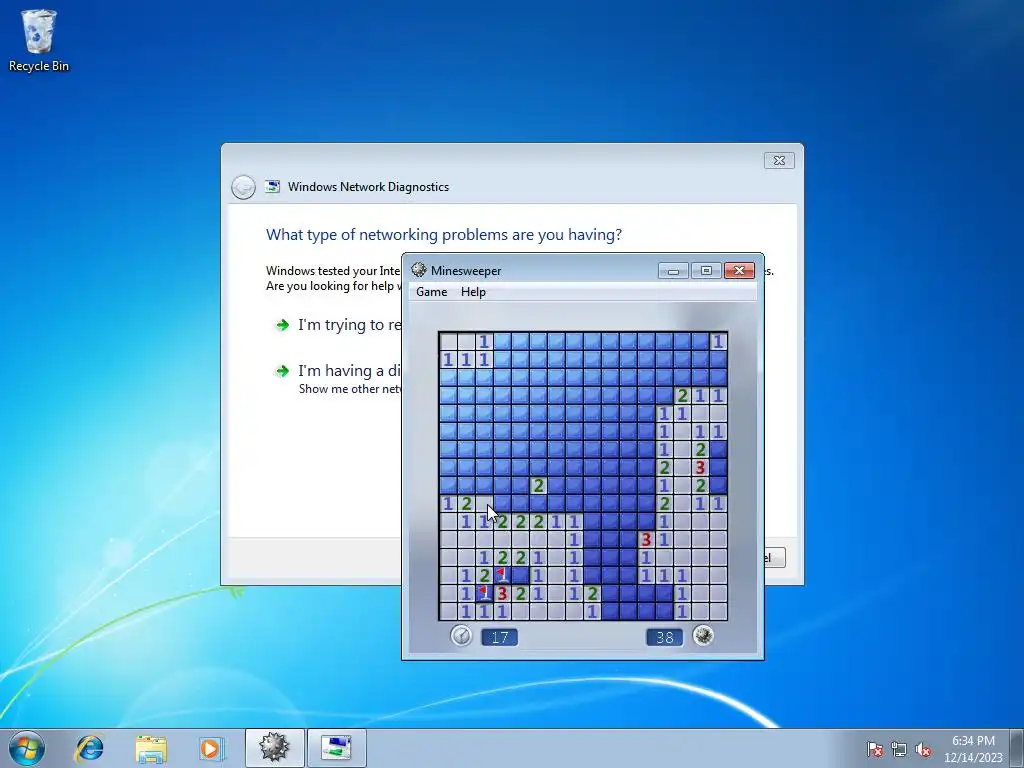Maximize the Minesweeper window

tap(706, 270)
